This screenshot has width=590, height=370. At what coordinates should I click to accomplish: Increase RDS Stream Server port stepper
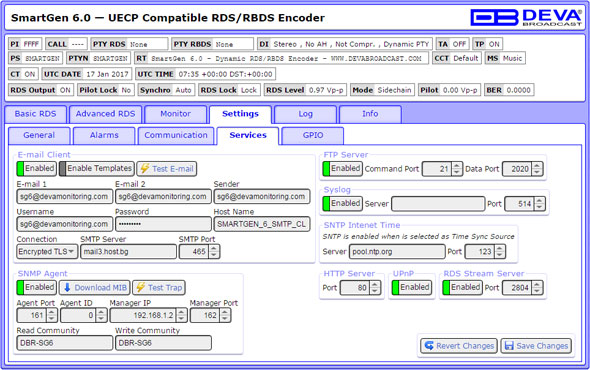537,285
